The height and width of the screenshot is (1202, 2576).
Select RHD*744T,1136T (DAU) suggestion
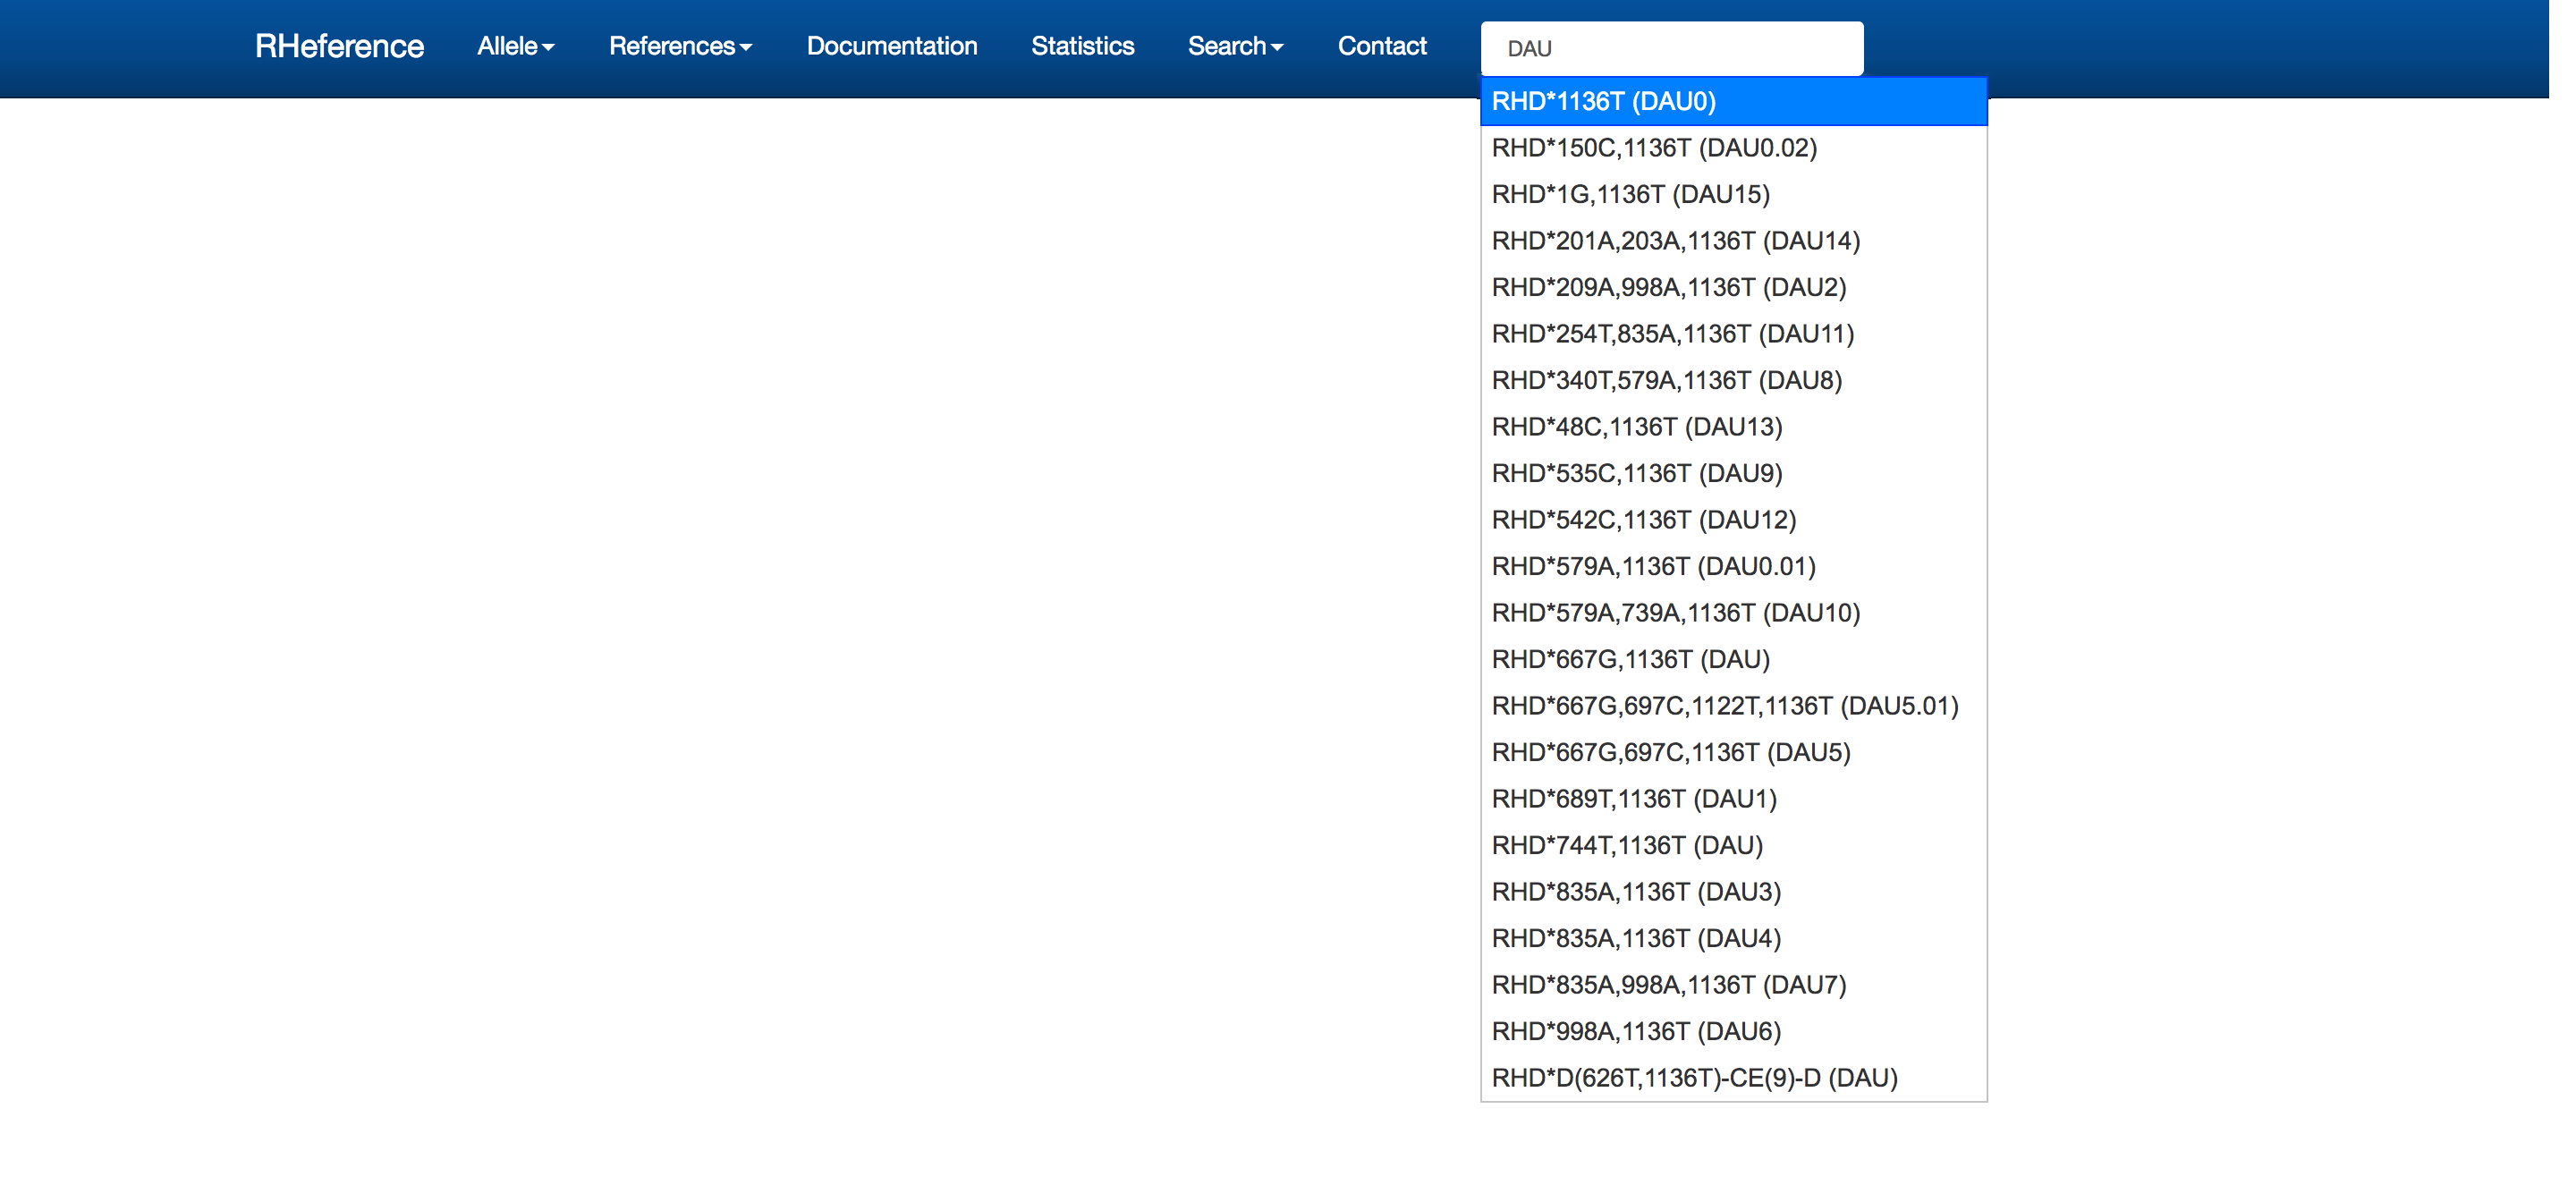[x=1733, y=845]
